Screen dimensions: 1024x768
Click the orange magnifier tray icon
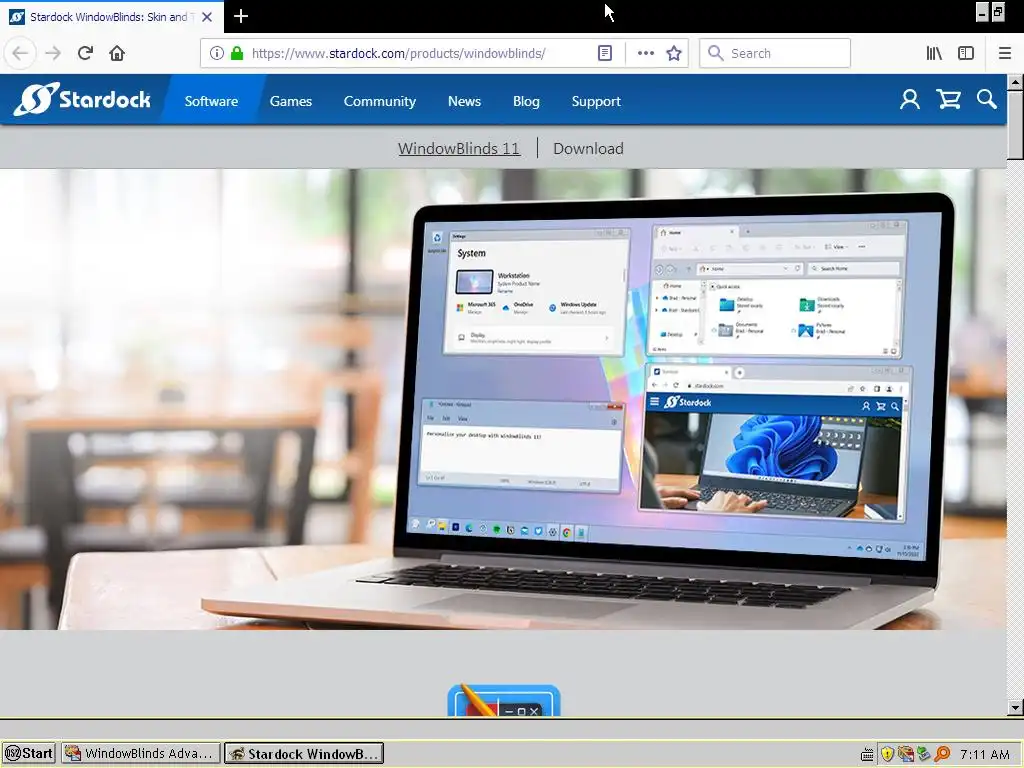[942, 754]
